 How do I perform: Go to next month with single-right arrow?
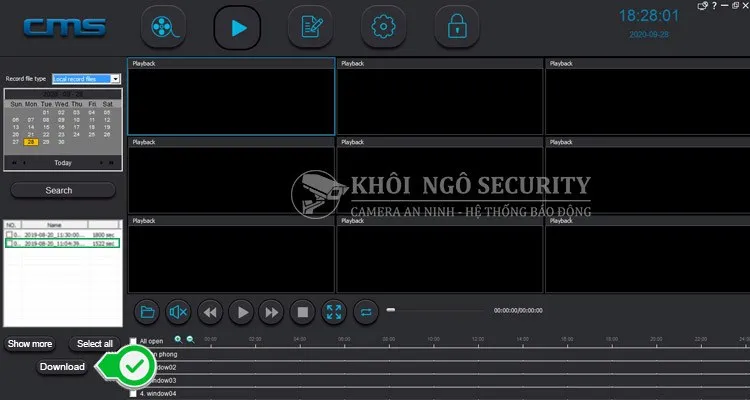pos(101,163)
